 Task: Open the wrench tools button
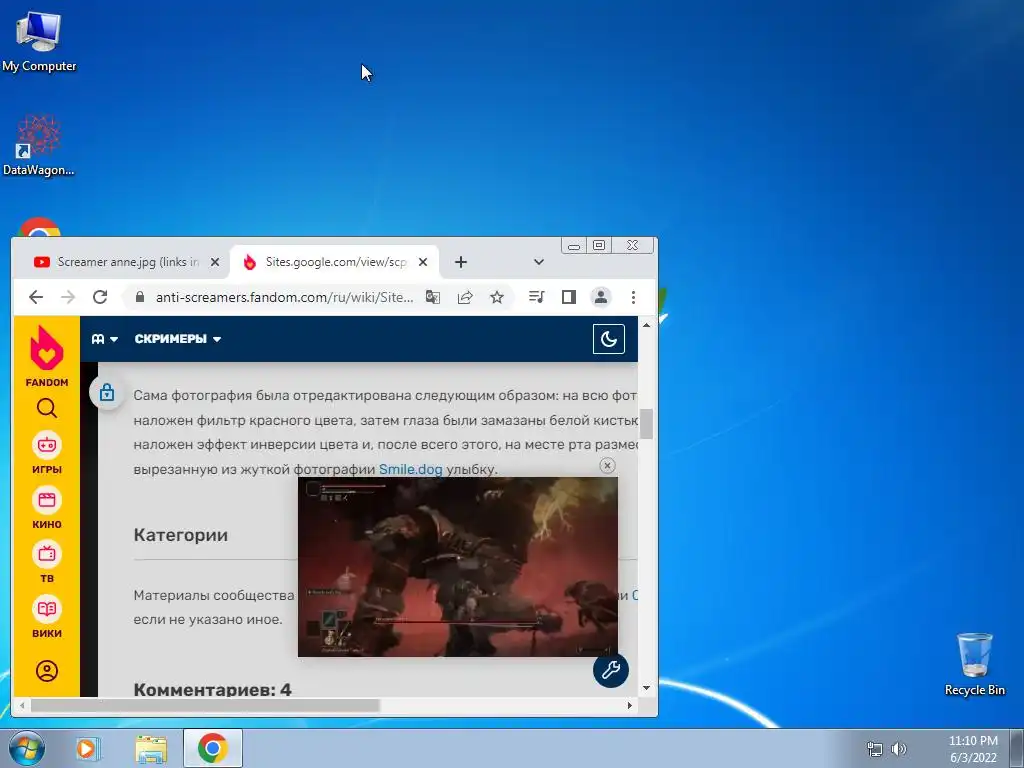pyautogui.click(x=611, y=670)
